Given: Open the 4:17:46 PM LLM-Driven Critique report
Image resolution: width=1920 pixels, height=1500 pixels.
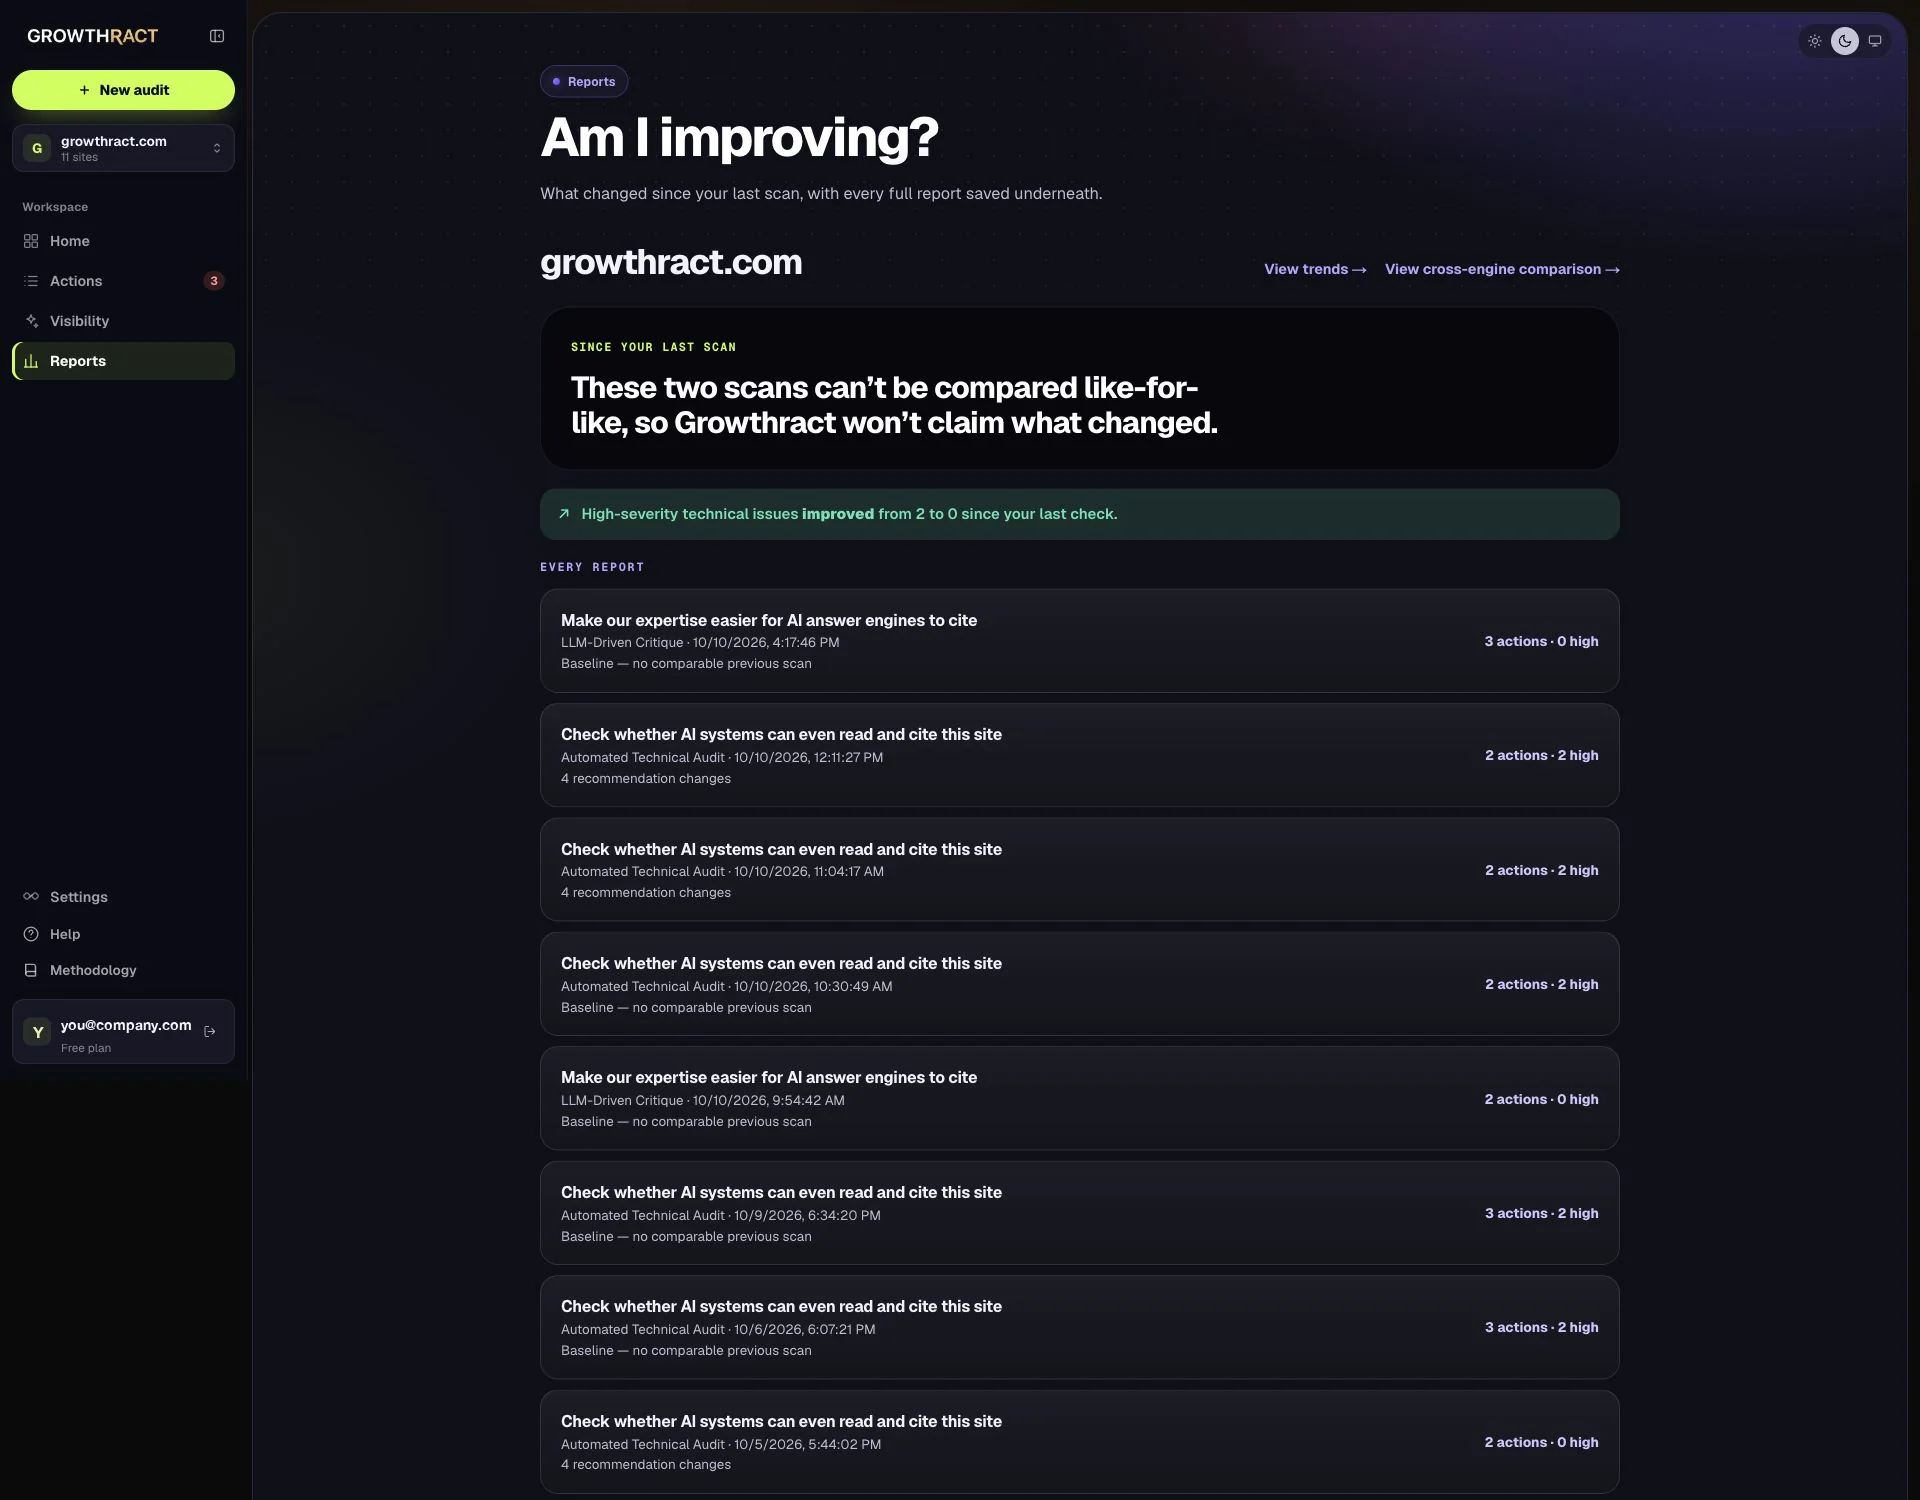Looking at the screenshot, I should [x=1079, y=641].
